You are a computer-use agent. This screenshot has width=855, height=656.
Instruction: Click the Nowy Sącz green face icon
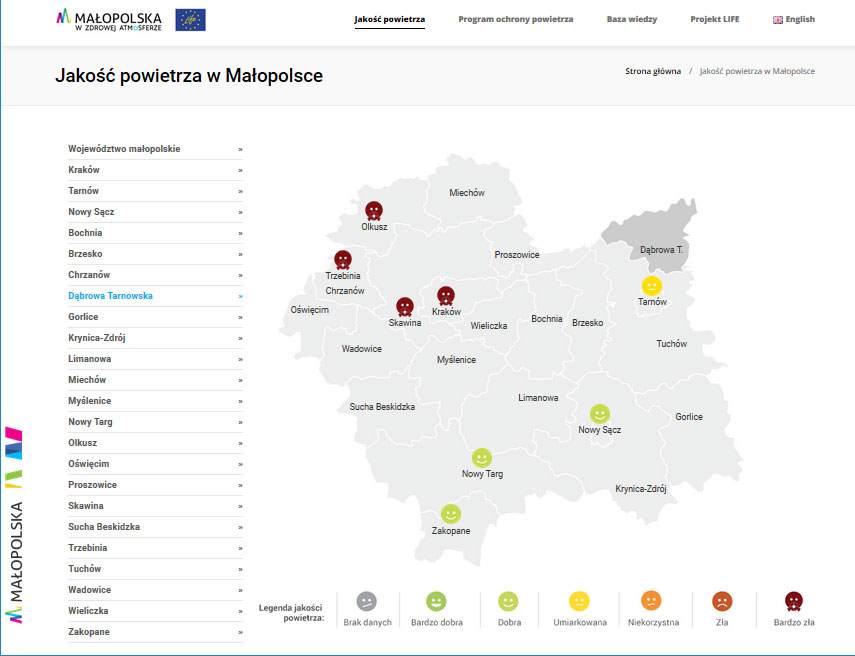click(599, 413)
